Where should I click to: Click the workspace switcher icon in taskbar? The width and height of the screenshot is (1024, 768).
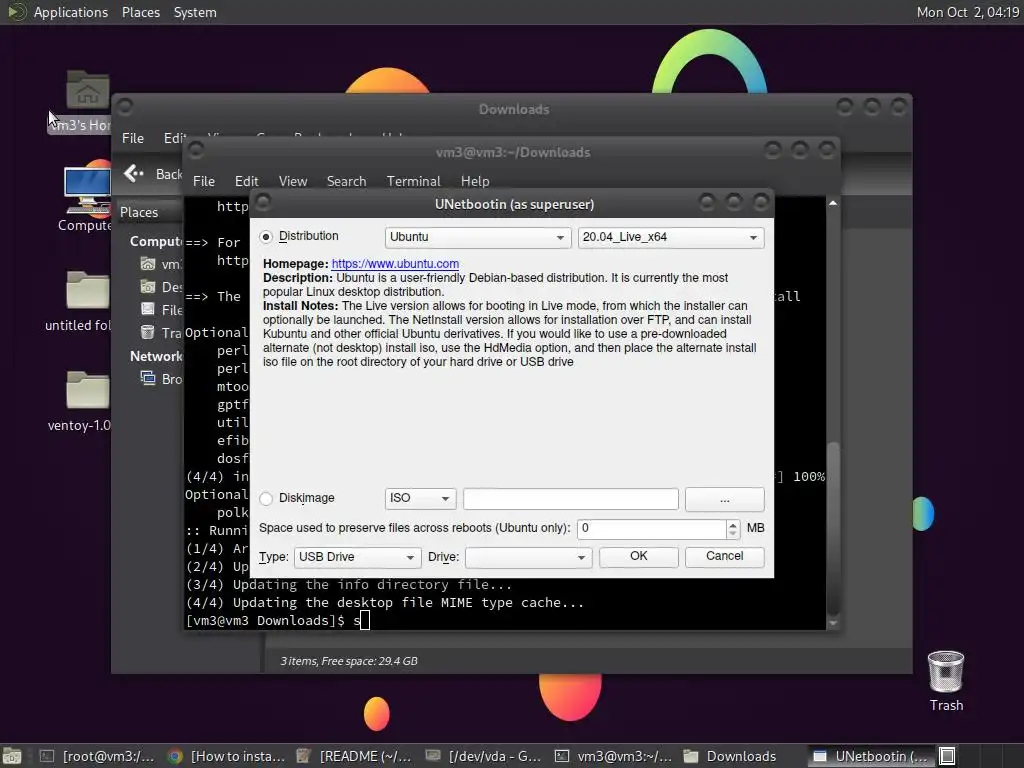pos(947,756)
